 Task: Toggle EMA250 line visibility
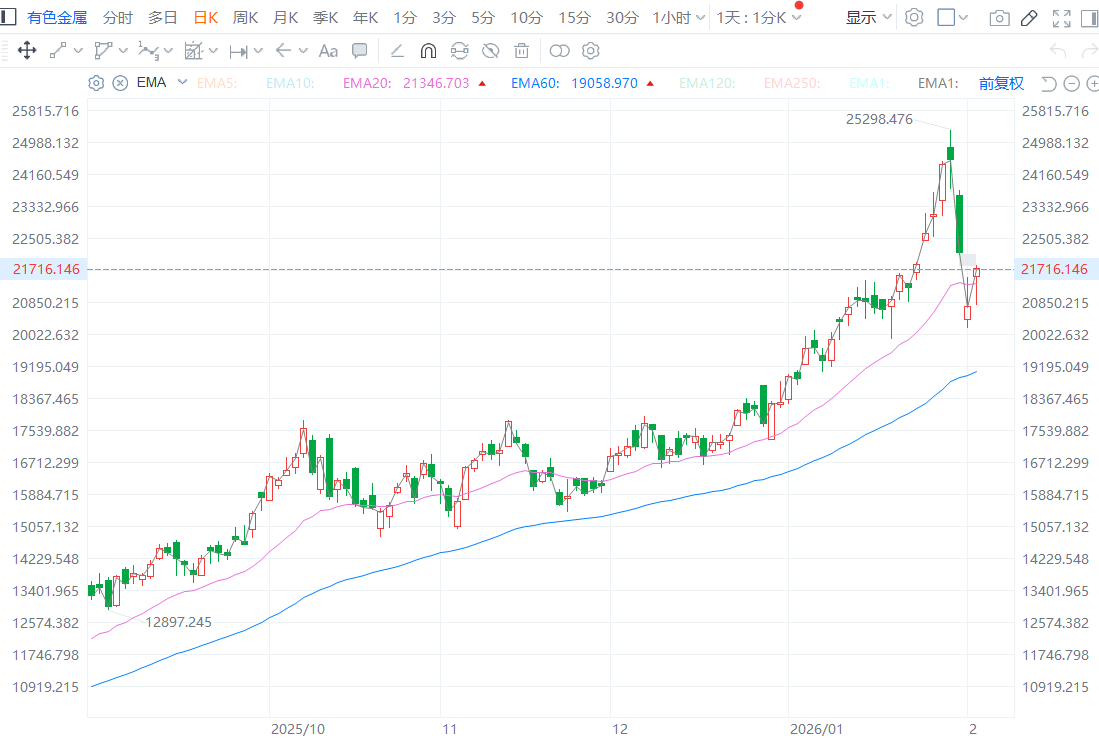792,83
